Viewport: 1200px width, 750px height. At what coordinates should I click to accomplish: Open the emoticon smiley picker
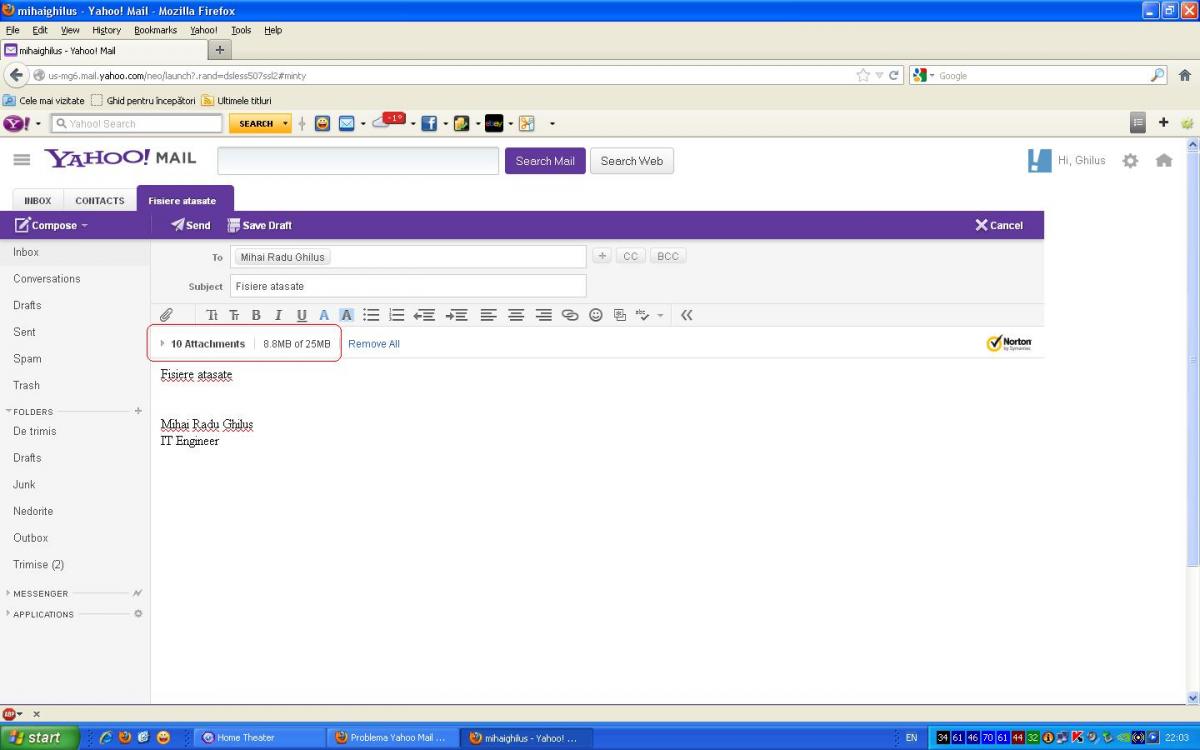pos(596,315)
